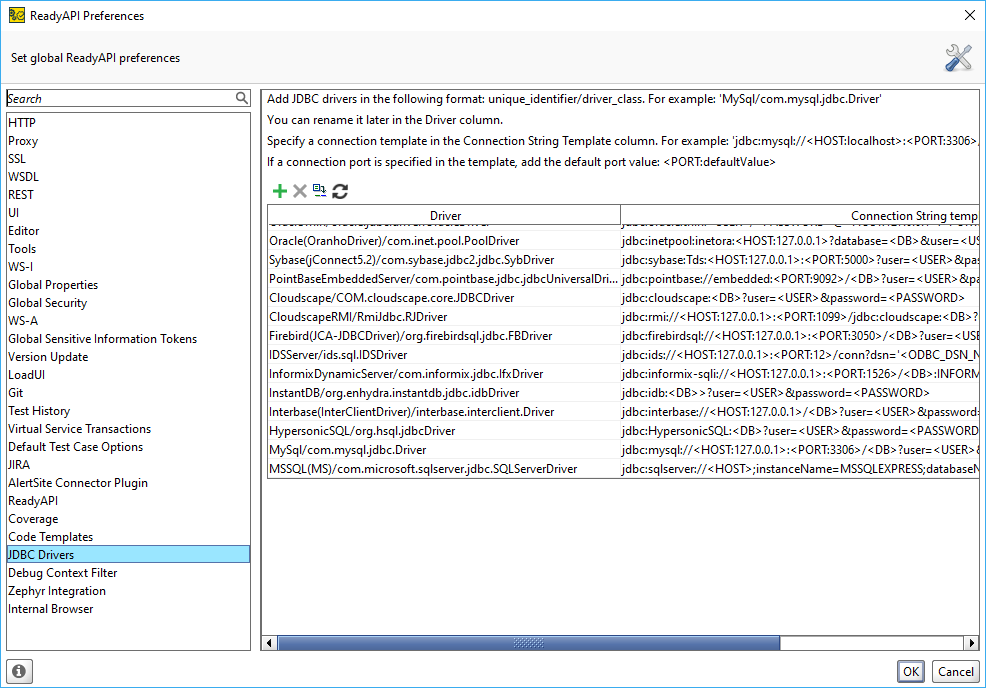The width and height of the screenshot is (988, 688).
Task: Click the wrench and screwdriver preferences icon
Action: click(x=958, y=58)
